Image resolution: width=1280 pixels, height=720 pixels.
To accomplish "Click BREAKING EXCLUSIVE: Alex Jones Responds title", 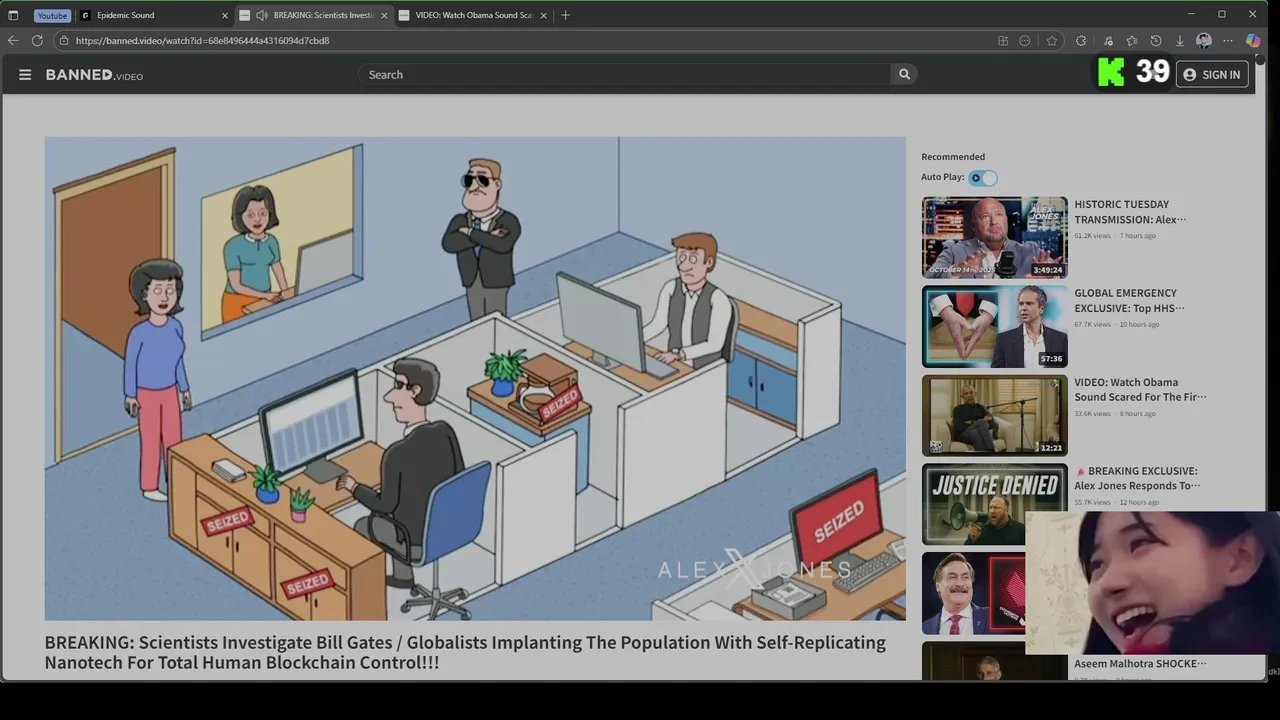I will pyautogui.click(x=1137, y=478).
